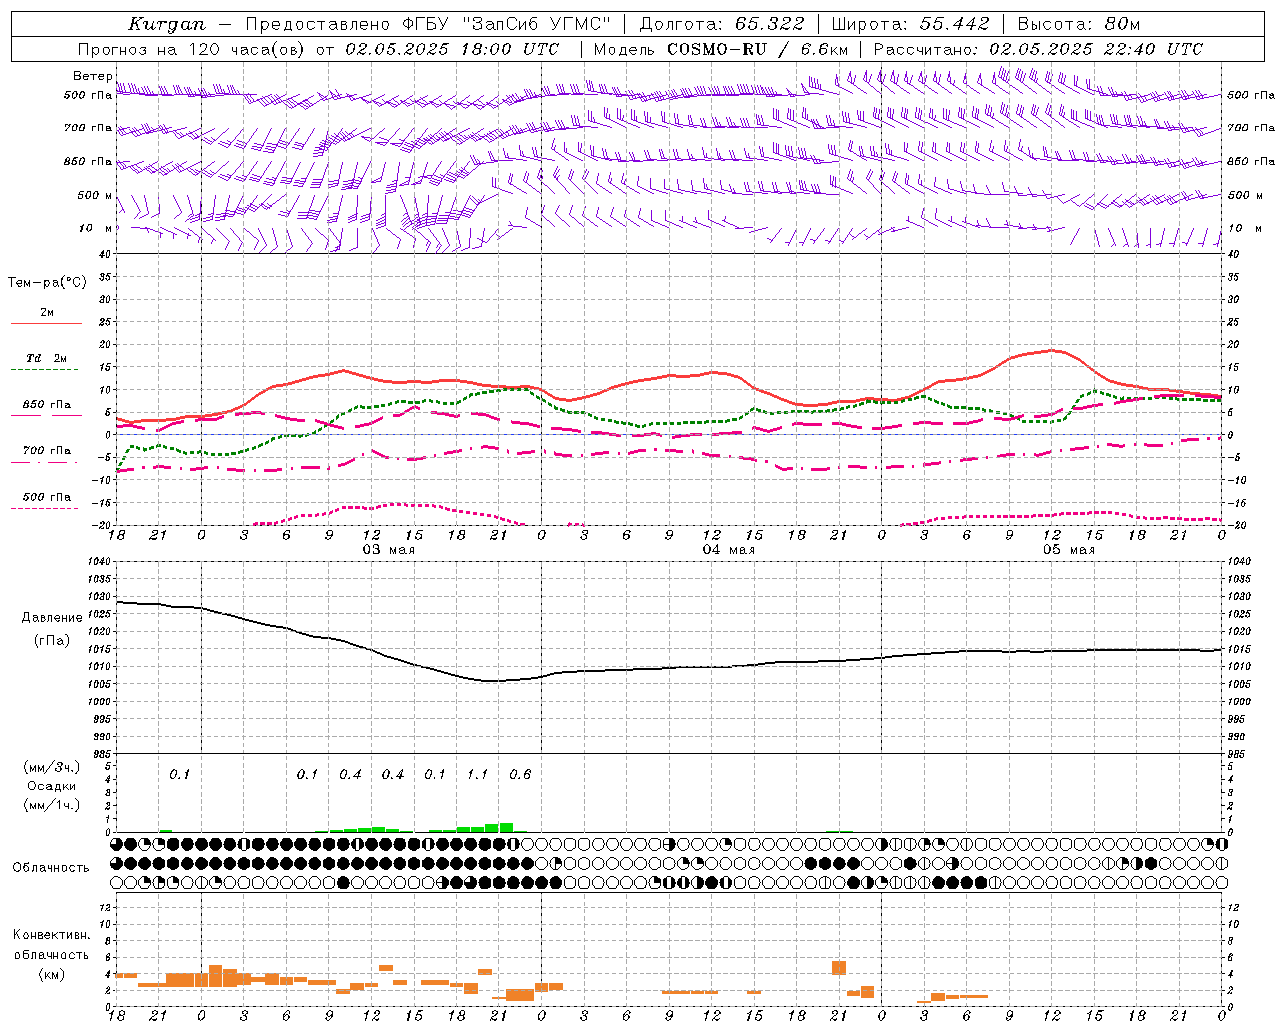Click the '03 мая' date label
Viewport: 1280px width, 1024px height.
pyautogui.click(x=388, y=550)
